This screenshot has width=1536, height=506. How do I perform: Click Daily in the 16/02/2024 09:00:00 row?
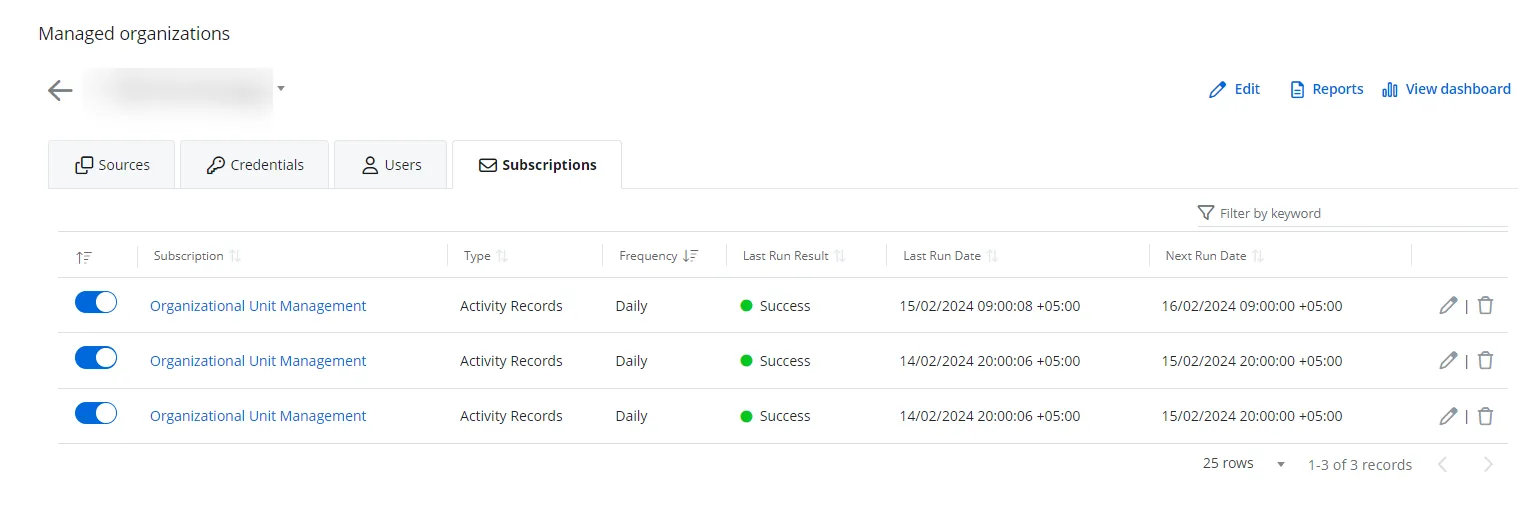pos(632,306)
